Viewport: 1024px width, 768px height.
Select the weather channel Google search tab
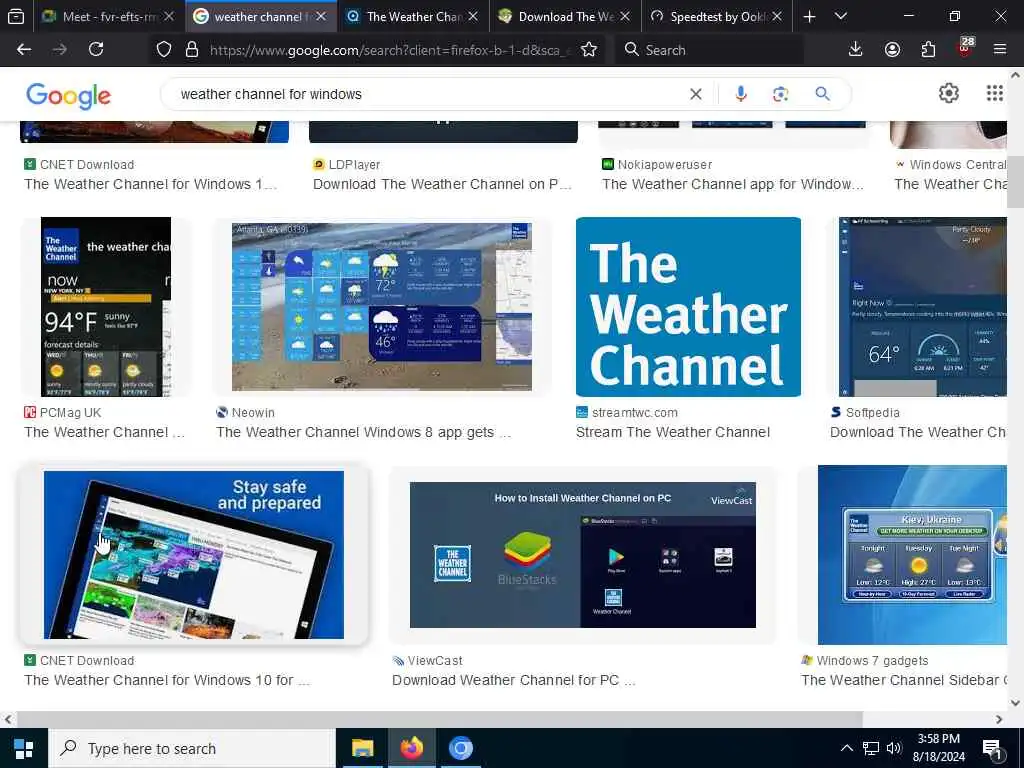(261, 17)
